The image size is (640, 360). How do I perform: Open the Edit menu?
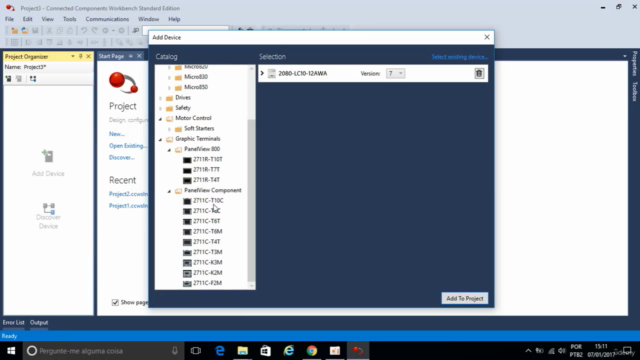pos(27,19)
